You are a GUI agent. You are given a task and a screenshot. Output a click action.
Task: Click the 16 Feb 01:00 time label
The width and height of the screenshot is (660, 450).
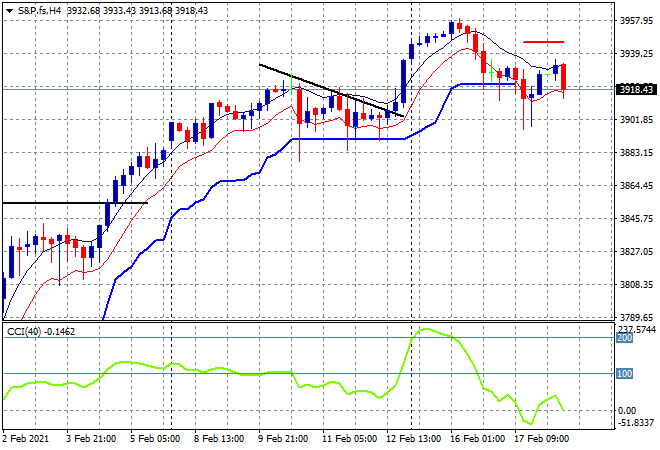pyautogui.click(x=477, y=439)
